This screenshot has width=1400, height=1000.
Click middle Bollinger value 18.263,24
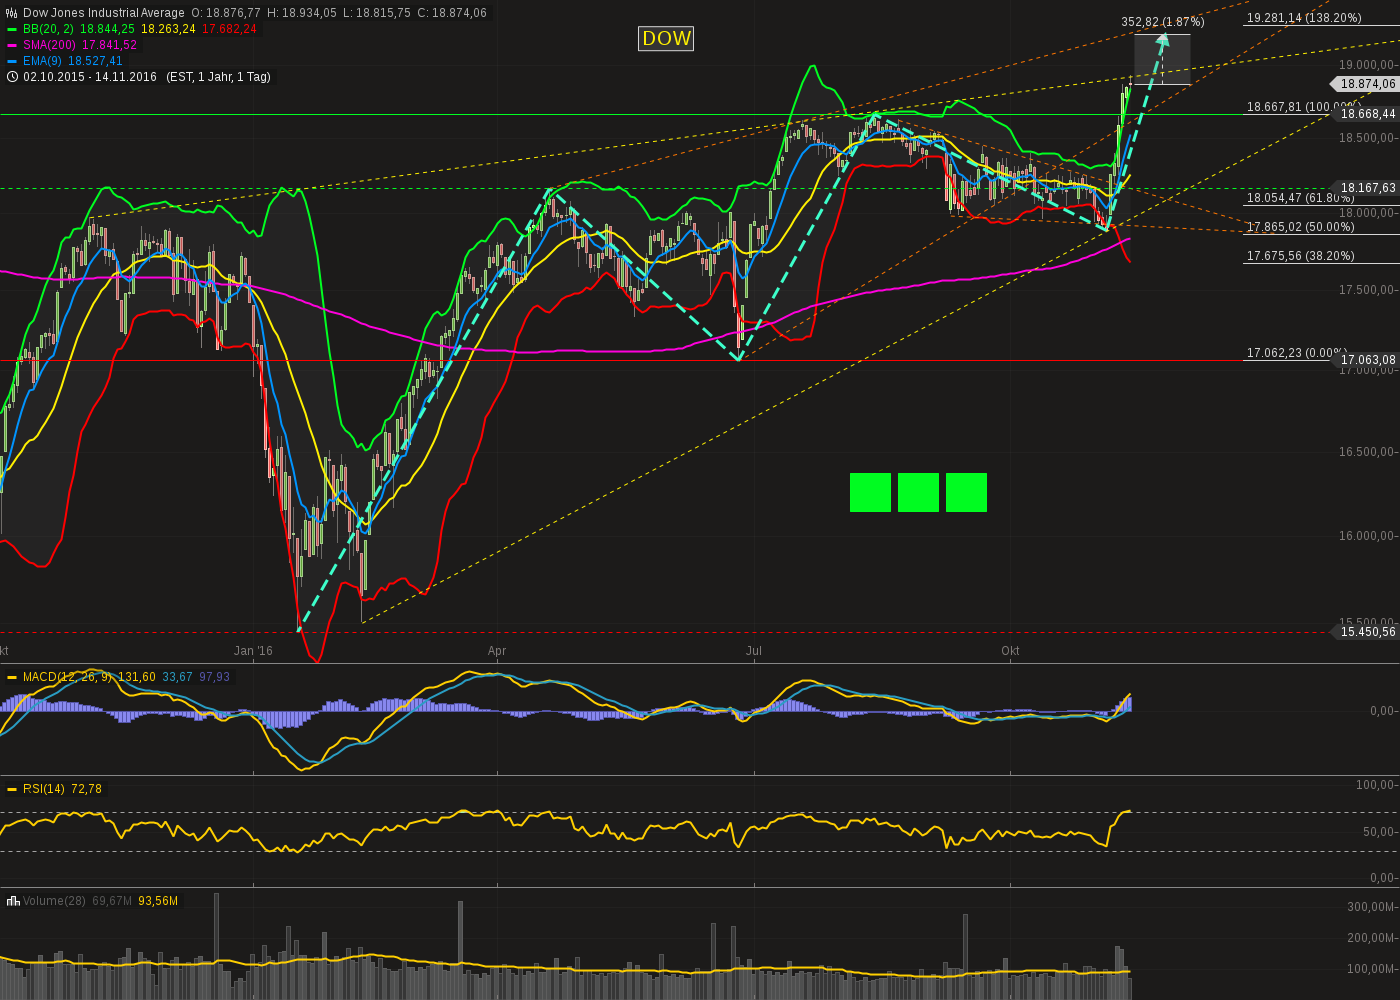coord(168,29)
